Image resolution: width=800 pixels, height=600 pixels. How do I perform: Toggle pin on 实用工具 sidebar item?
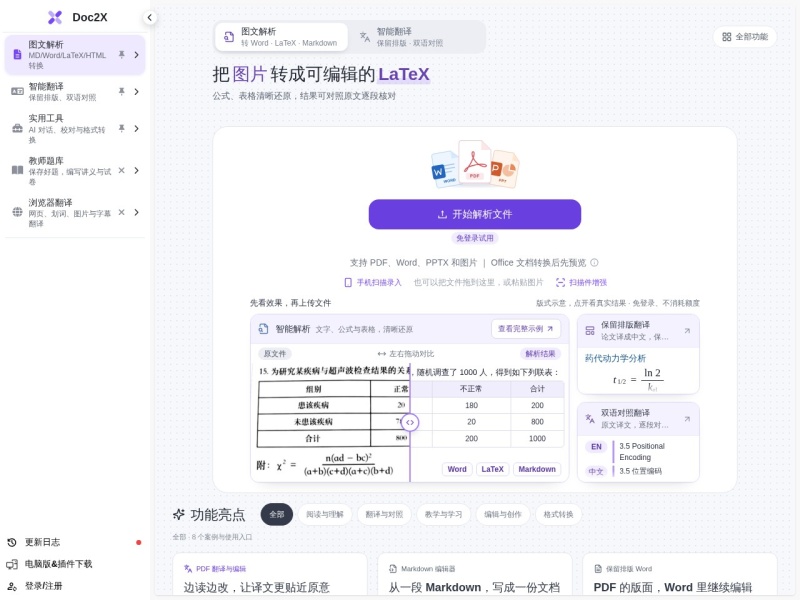click(121, 128)
